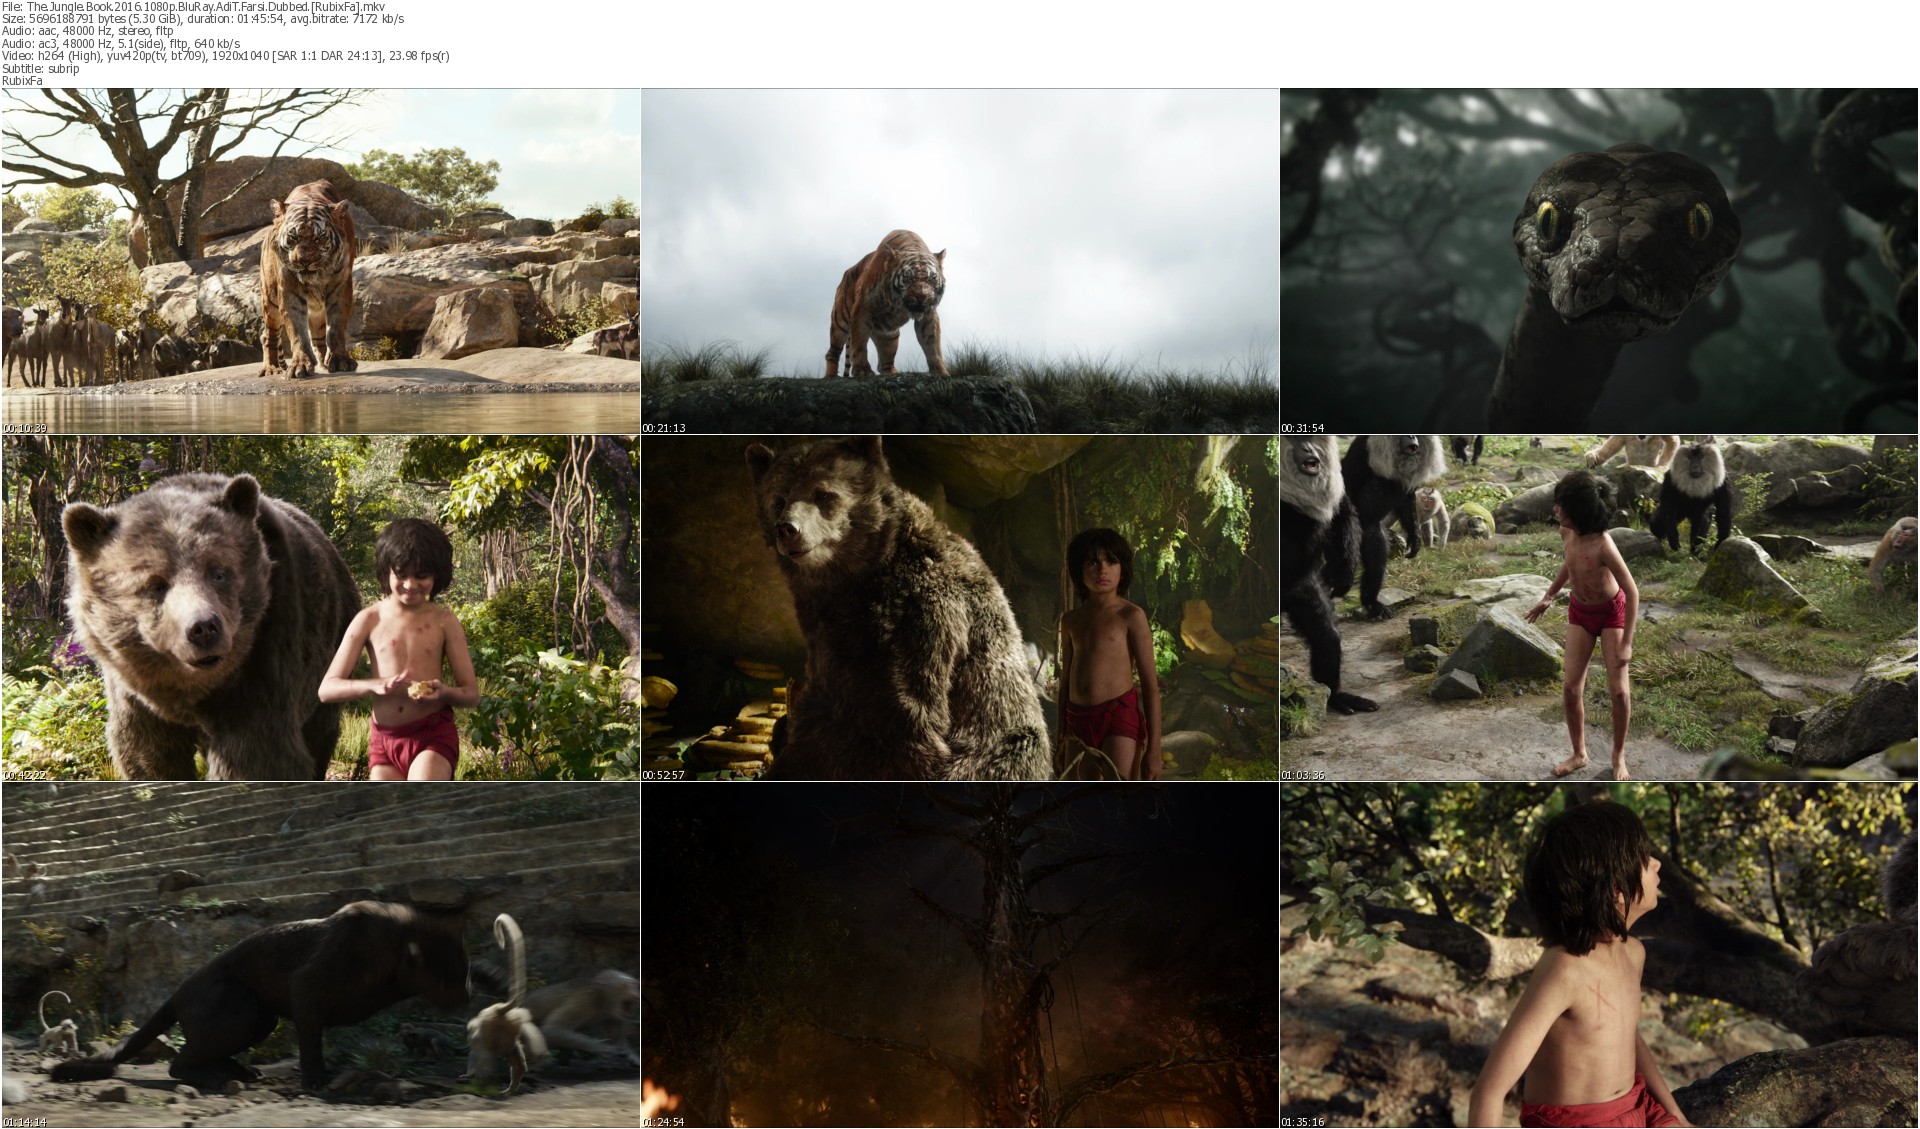The image size is (1920, 1129).
Task: Select the 'Audio: ac3, 48000 Hz, 5.1(side)' line
Action: 121,43
